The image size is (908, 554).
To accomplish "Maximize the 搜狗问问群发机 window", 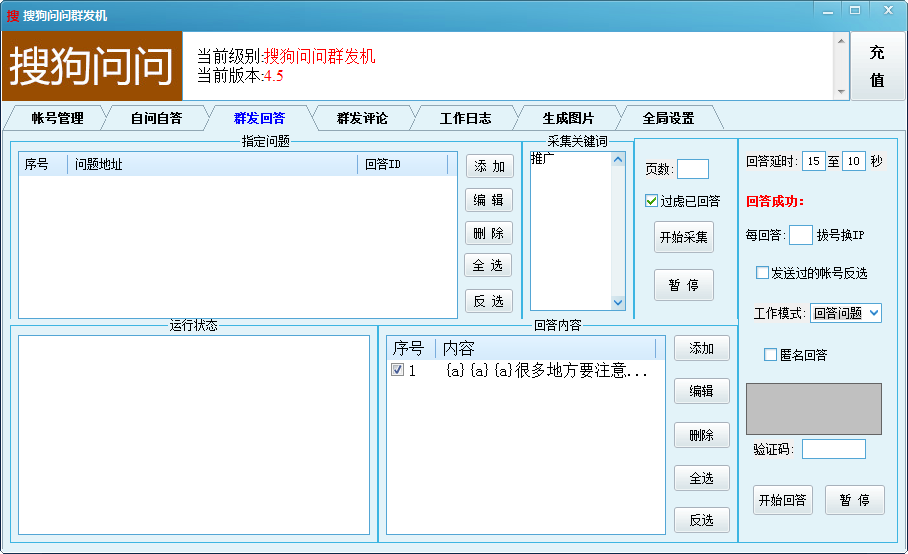I will pos(855,10).
